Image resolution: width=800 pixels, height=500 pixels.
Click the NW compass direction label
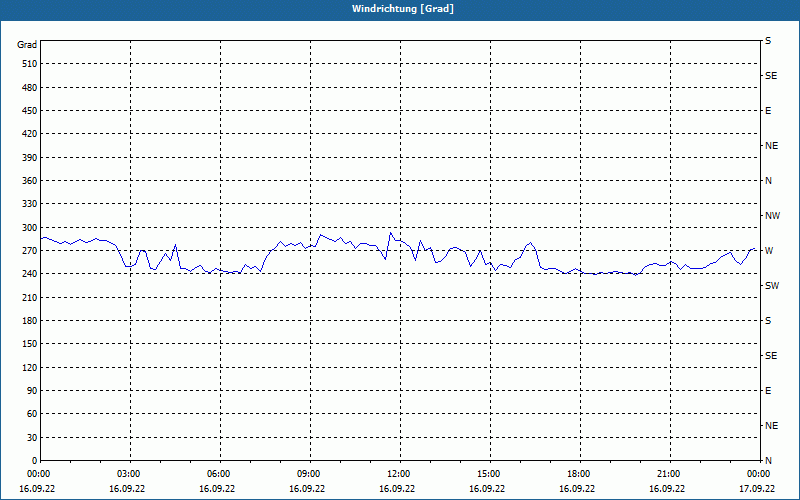(772, 216)
